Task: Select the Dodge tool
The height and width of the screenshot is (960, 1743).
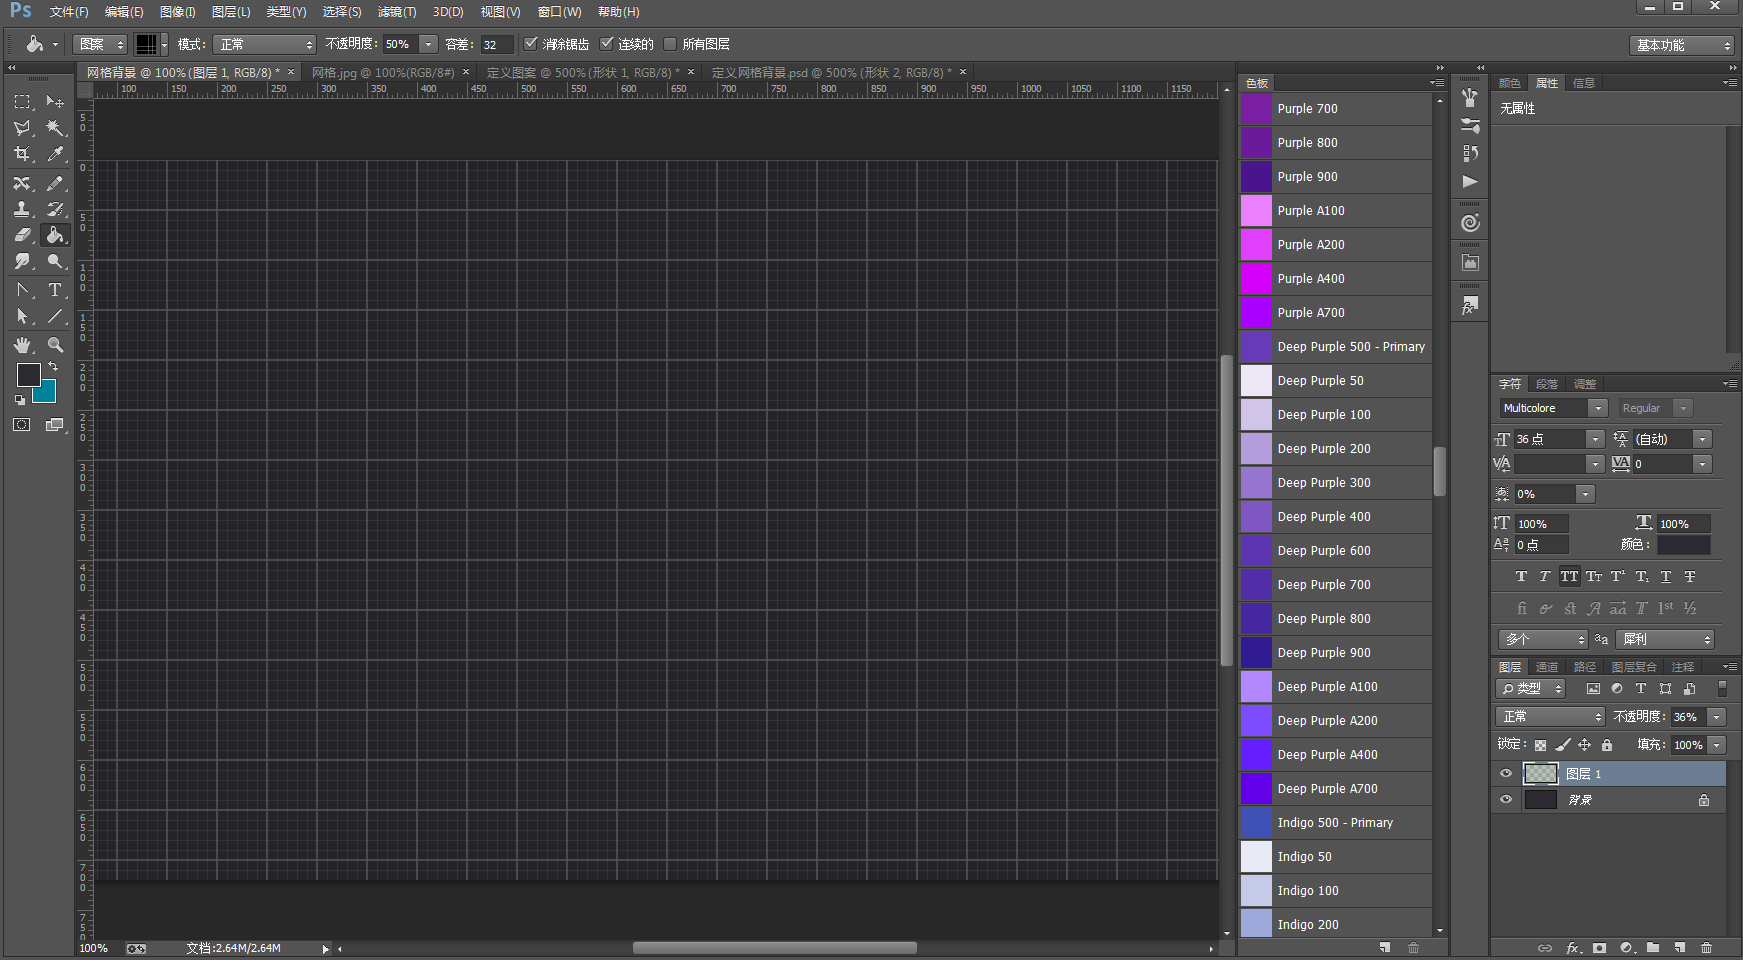Action: [55, 261]
